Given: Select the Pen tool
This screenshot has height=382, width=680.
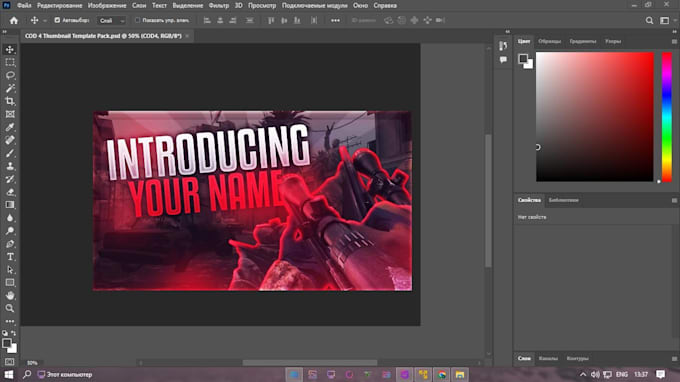Looking at the screenshot, I should pyautogui.click(x=10, y=244).
